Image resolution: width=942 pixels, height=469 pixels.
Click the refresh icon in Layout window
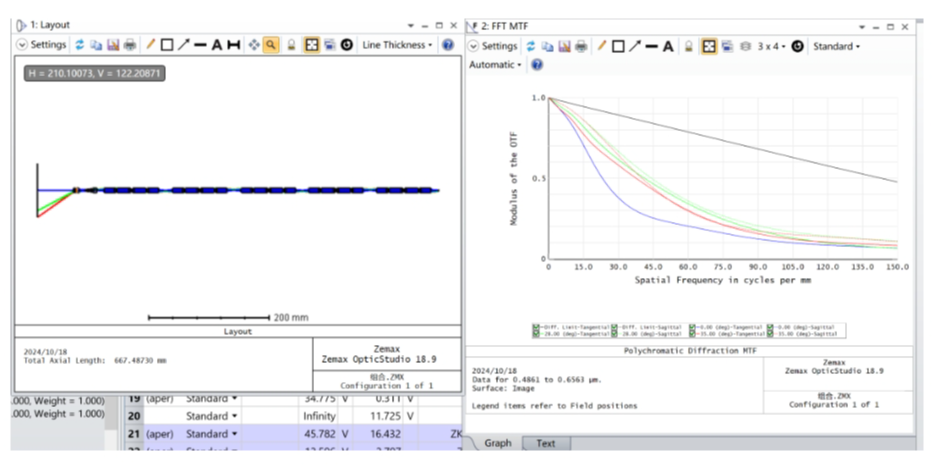click(80, 45)
